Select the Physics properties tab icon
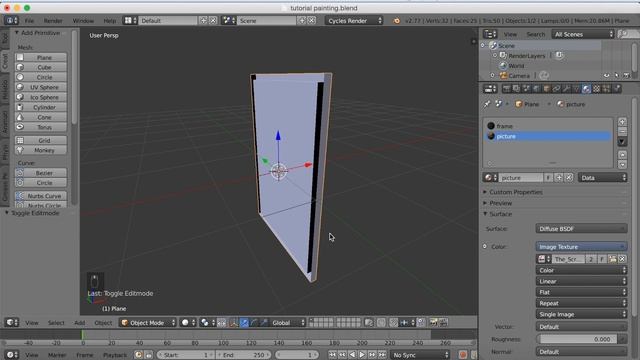Viewport: 640px width, 360px height. (616, 89)
